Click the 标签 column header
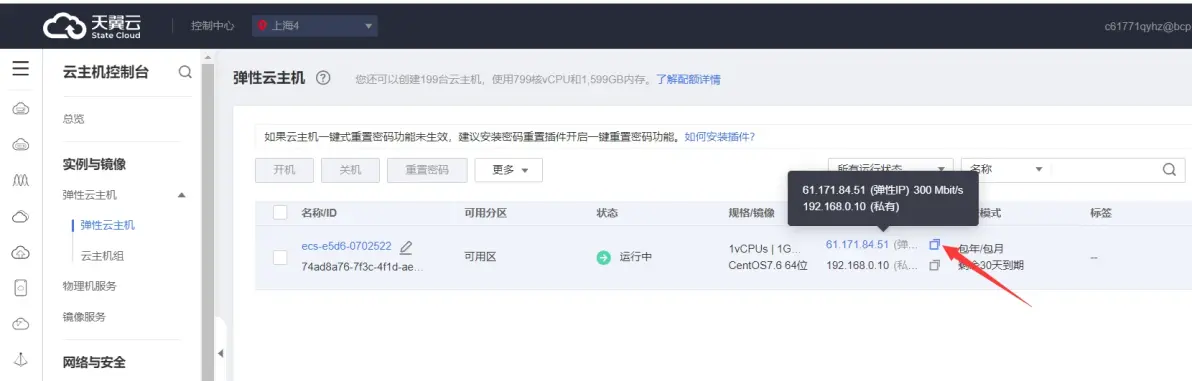 pyautogui.click(x=1101, y=214)
